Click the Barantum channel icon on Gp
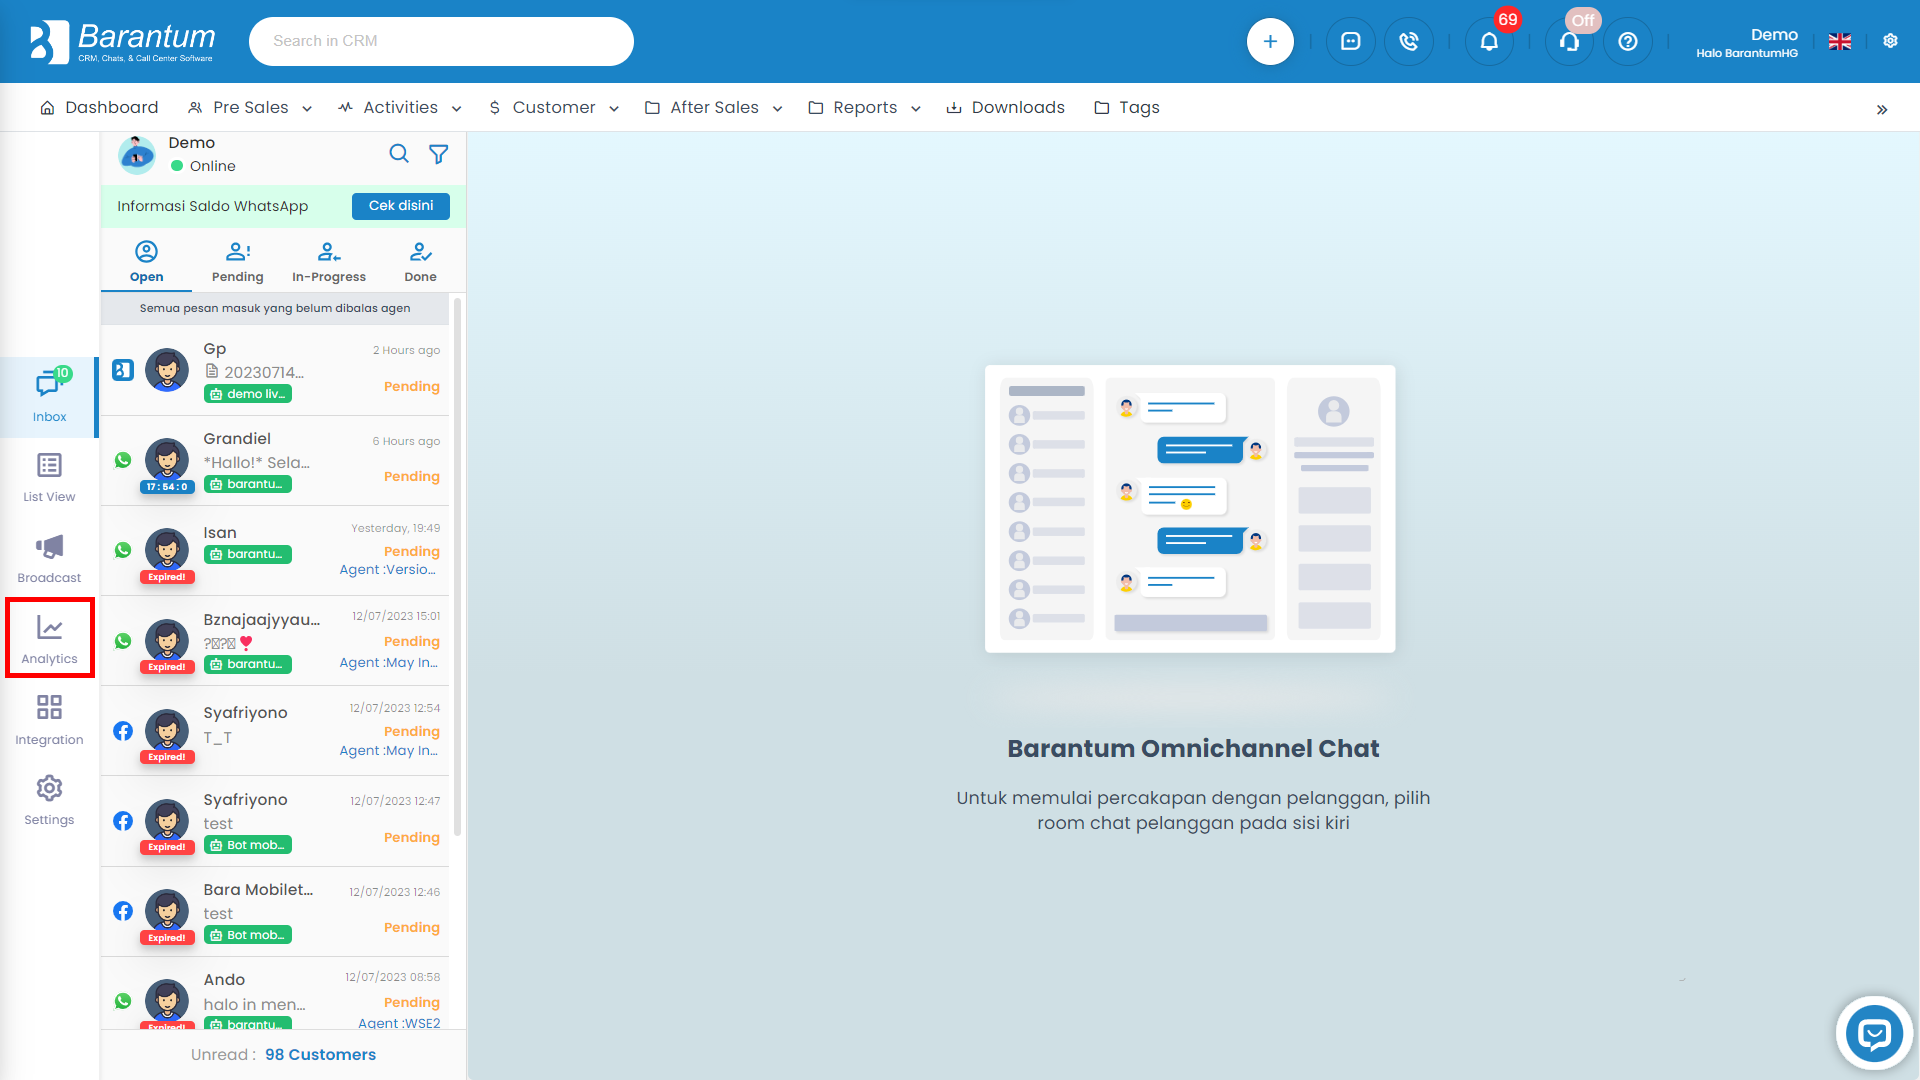Screen dimensions: 1920x1080 click(123, 370)
